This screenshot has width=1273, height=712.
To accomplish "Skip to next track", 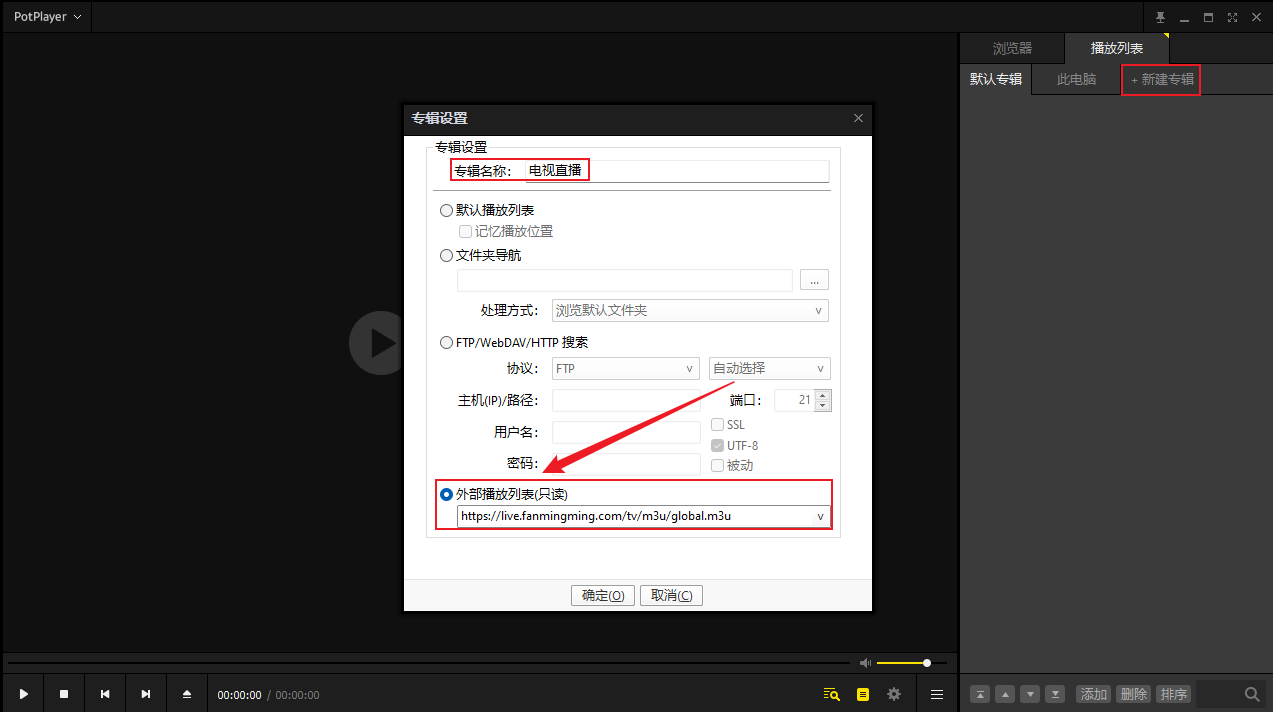I will 146,694.
